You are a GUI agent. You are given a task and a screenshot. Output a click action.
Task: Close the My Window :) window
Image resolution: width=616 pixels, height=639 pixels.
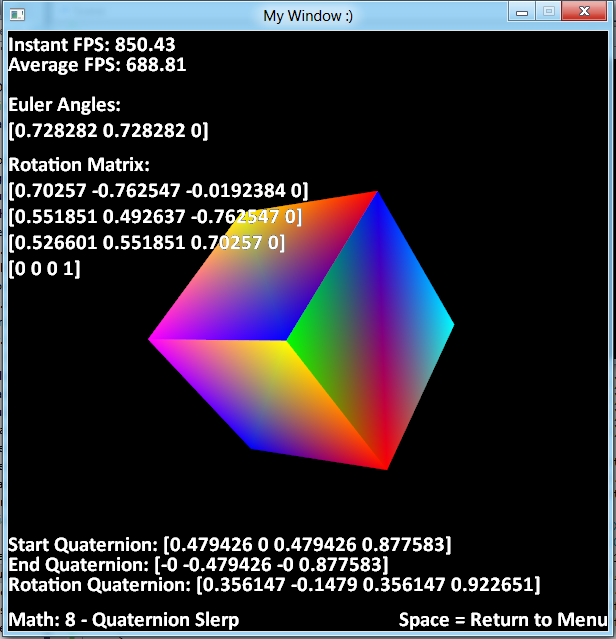584,11
